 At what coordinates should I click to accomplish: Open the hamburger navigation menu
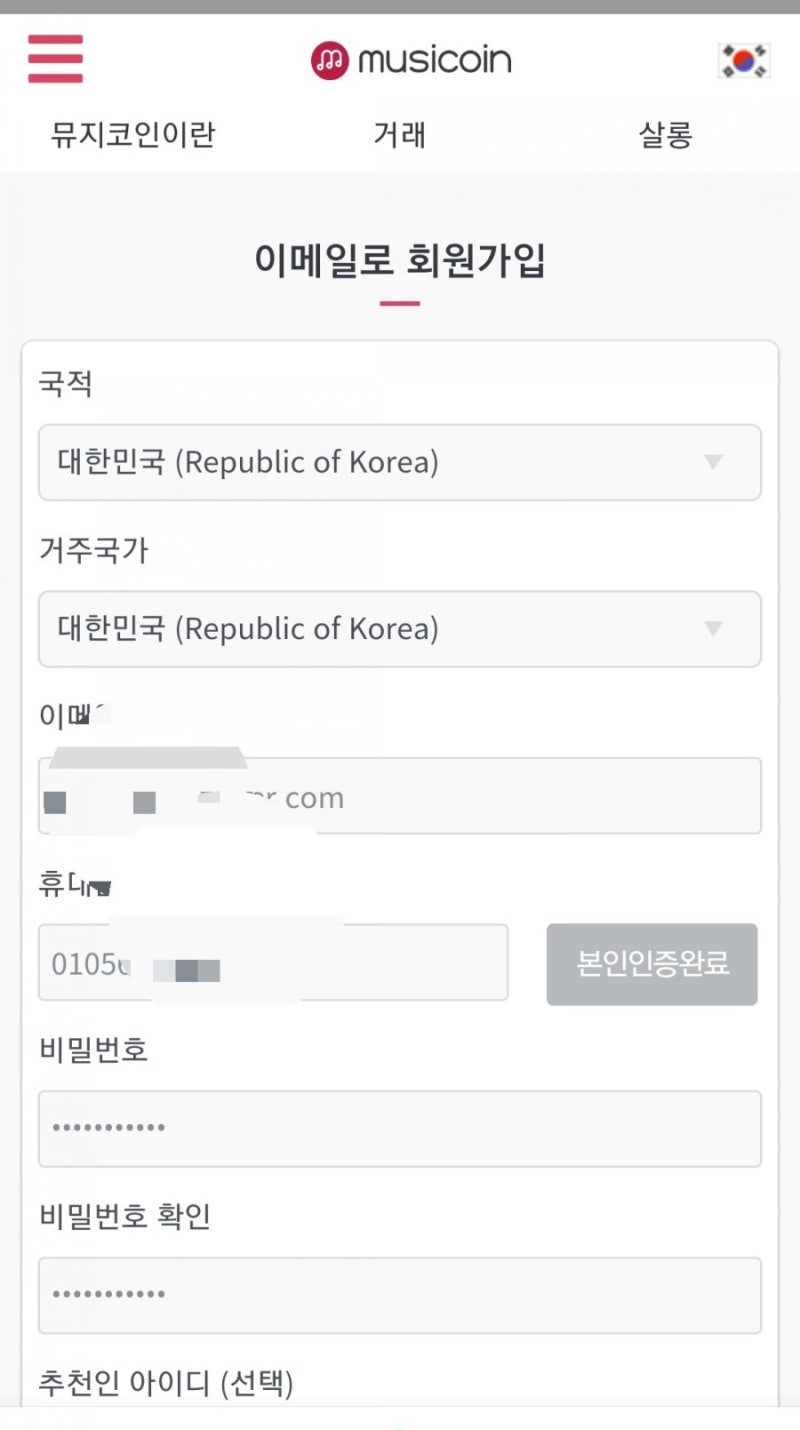tap(54, 60)
